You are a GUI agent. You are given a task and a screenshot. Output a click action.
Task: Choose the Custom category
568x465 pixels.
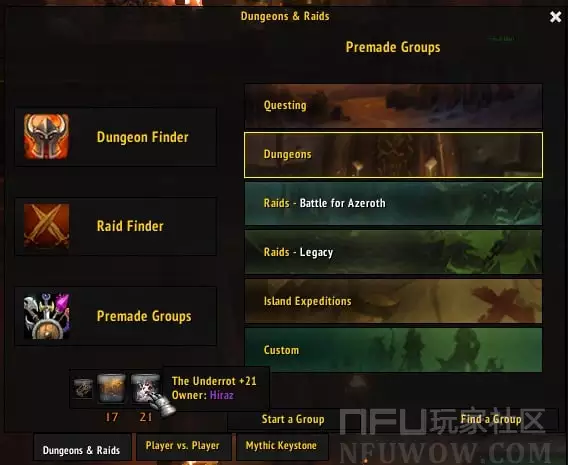(x=393, y=350)
